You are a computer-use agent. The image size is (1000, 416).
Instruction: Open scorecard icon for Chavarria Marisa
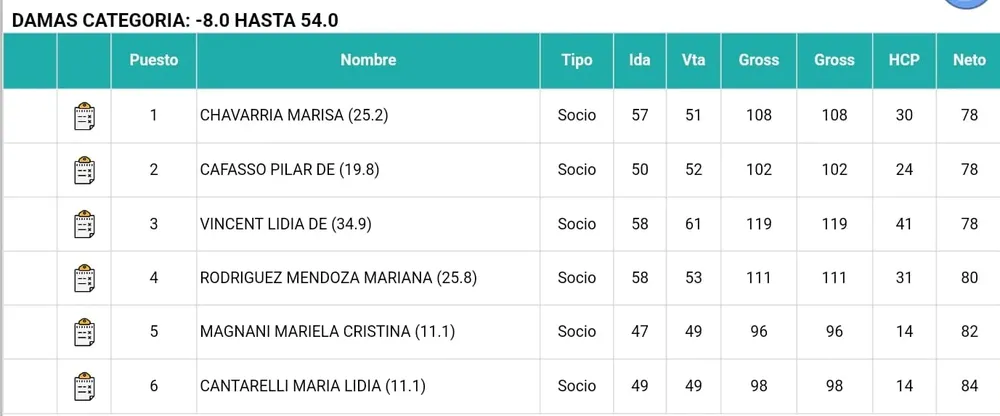[85, 116]
